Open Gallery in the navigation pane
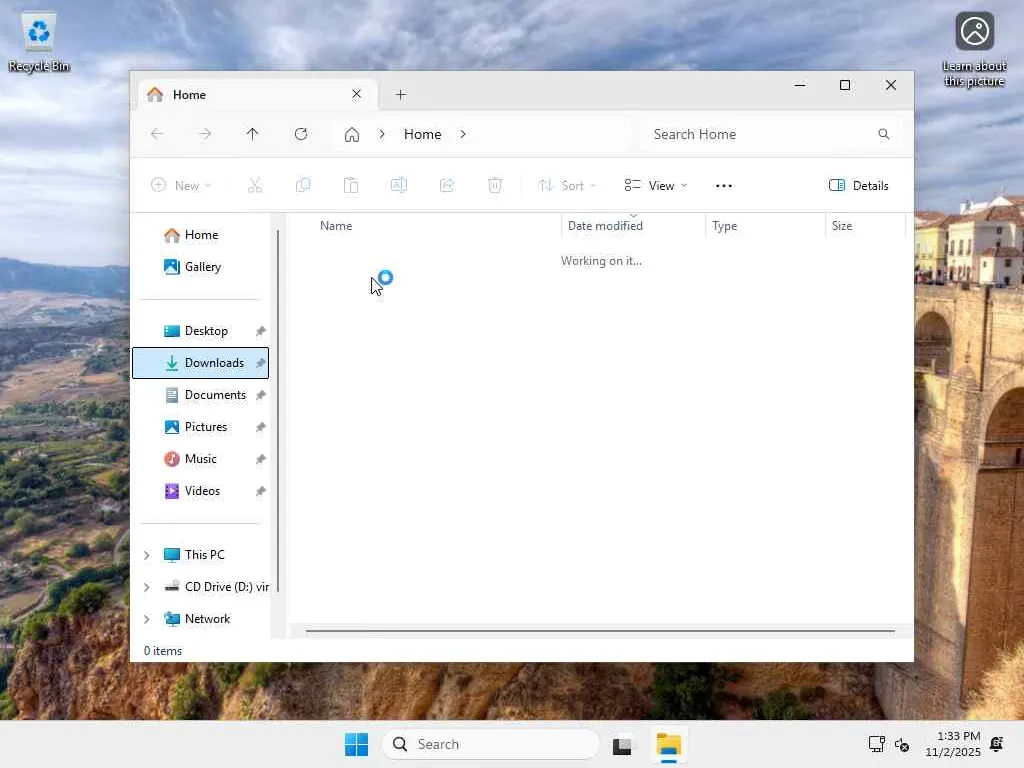 pyautogui.click(x=200, y=267)
